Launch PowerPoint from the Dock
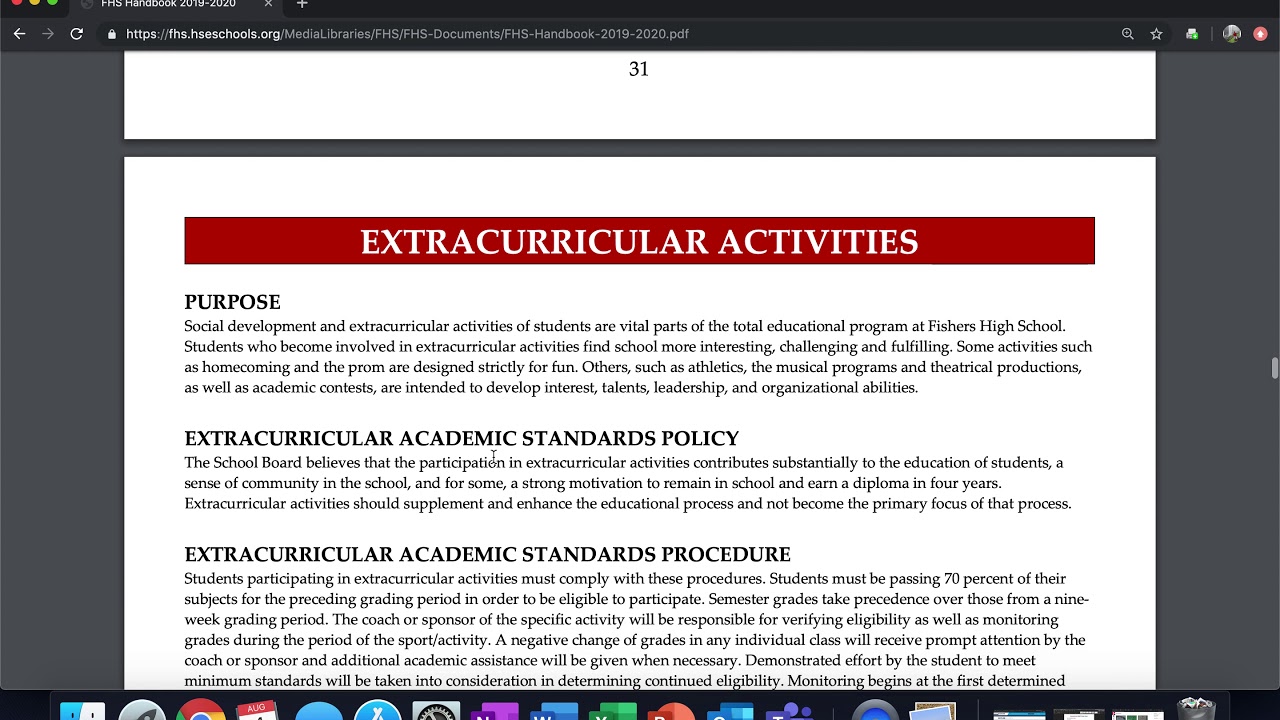The height and width of the screenshot is (720, 1280). pos(671,712)
